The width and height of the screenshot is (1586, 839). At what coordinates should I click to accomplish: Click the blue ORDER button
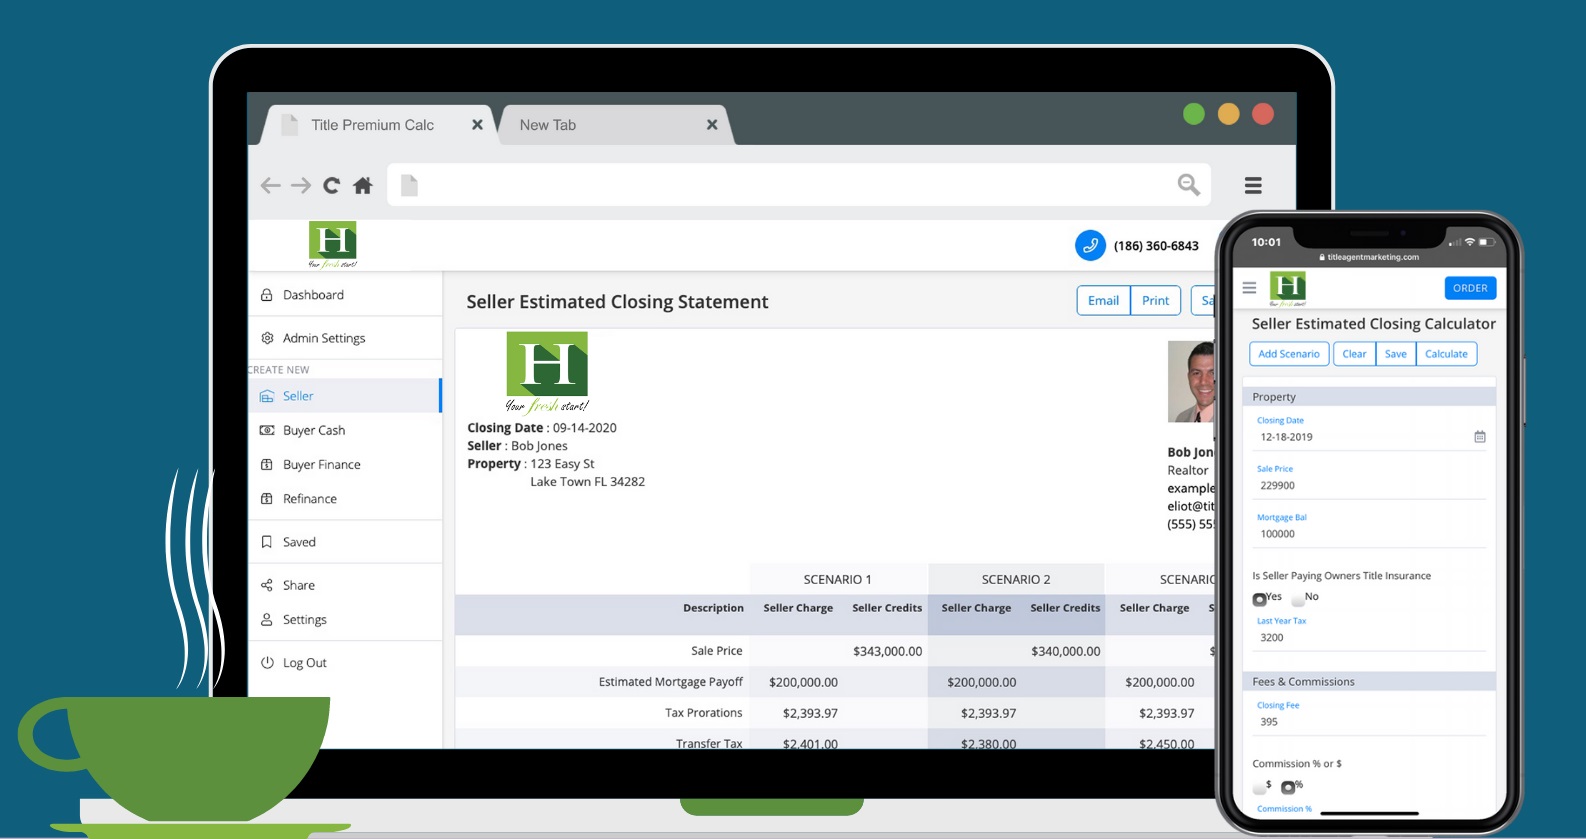pos(1469,288)
